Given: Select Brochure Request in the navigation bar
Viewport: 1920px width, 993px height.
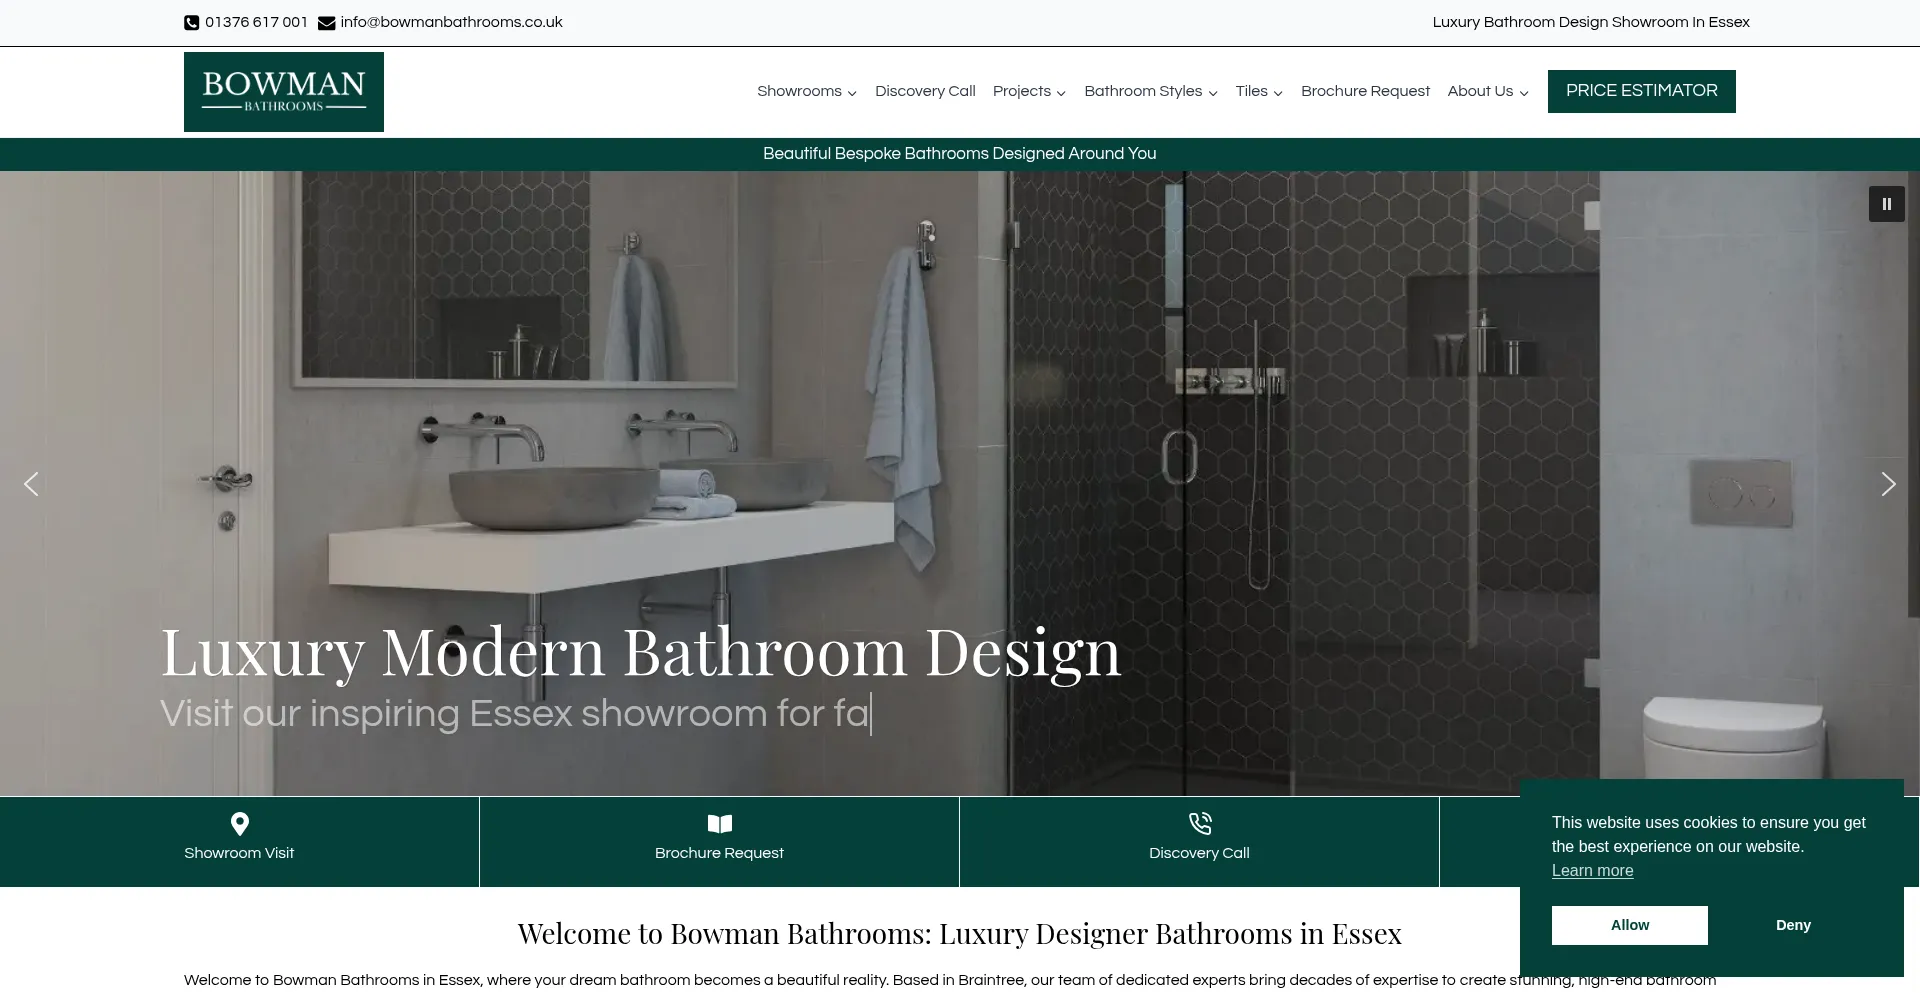Looking at the screenshot, I should tap(1365, 91).
